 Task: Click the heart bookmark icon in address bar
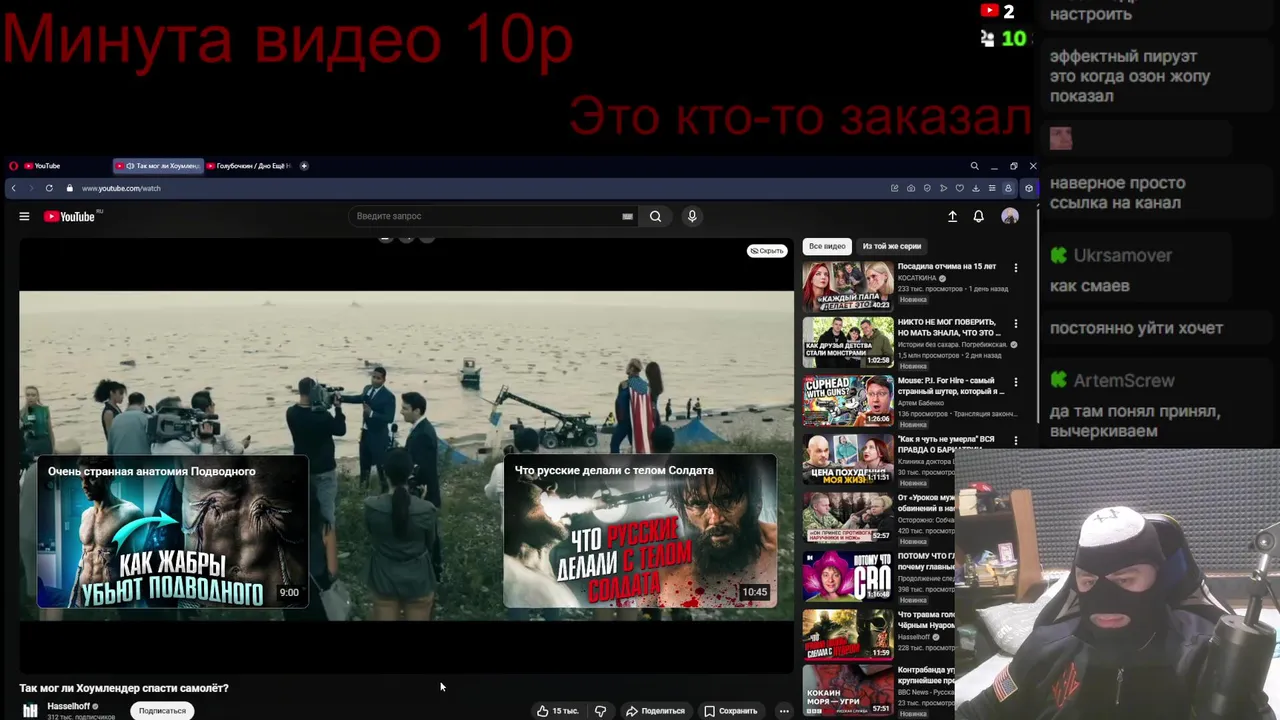959,188
